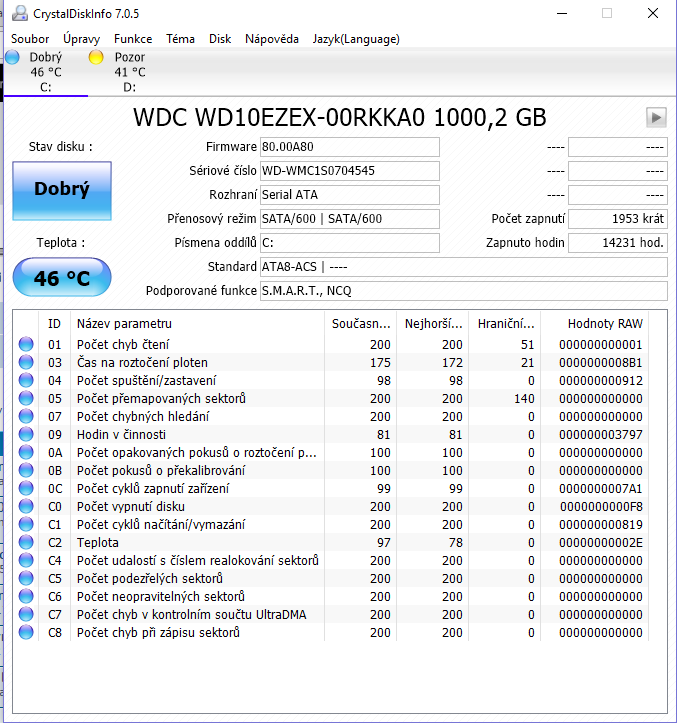Click RAW value 0000000007A1
The height and width of the screenshot is (723, 677).
(600, 488)
